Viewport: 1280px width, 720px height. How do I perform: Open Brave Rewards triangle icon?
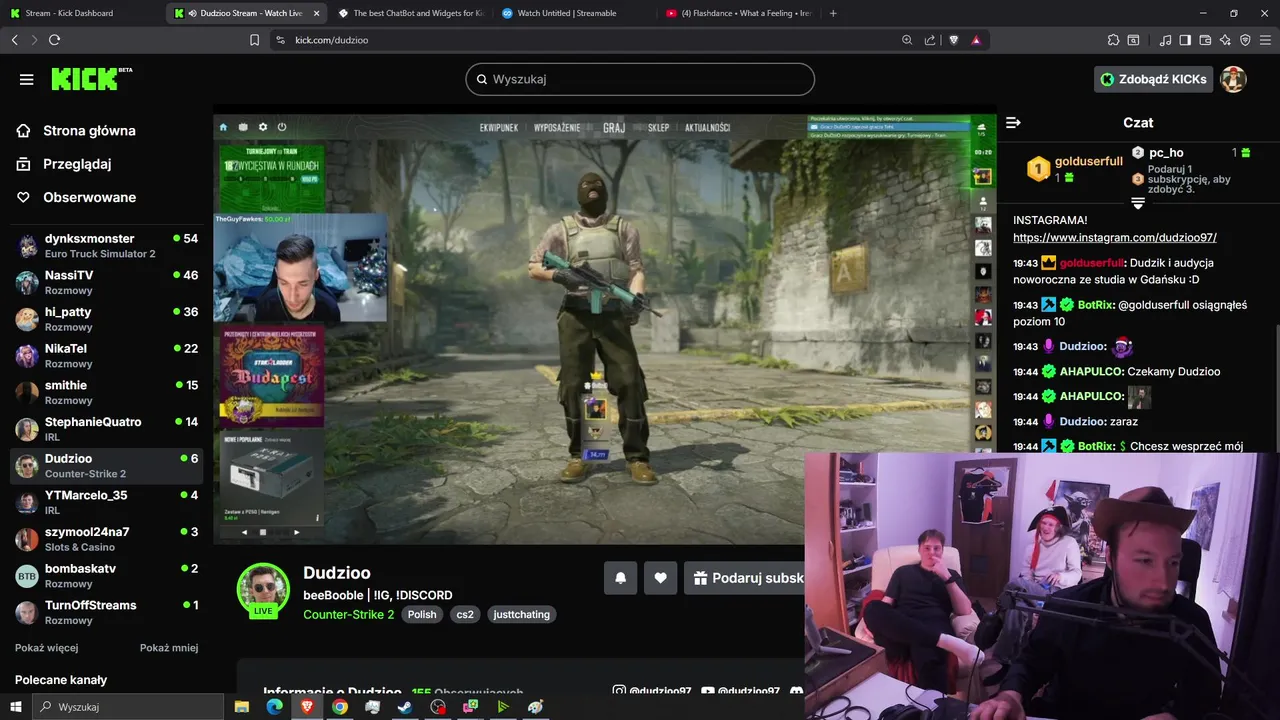[x=976, y=40]
